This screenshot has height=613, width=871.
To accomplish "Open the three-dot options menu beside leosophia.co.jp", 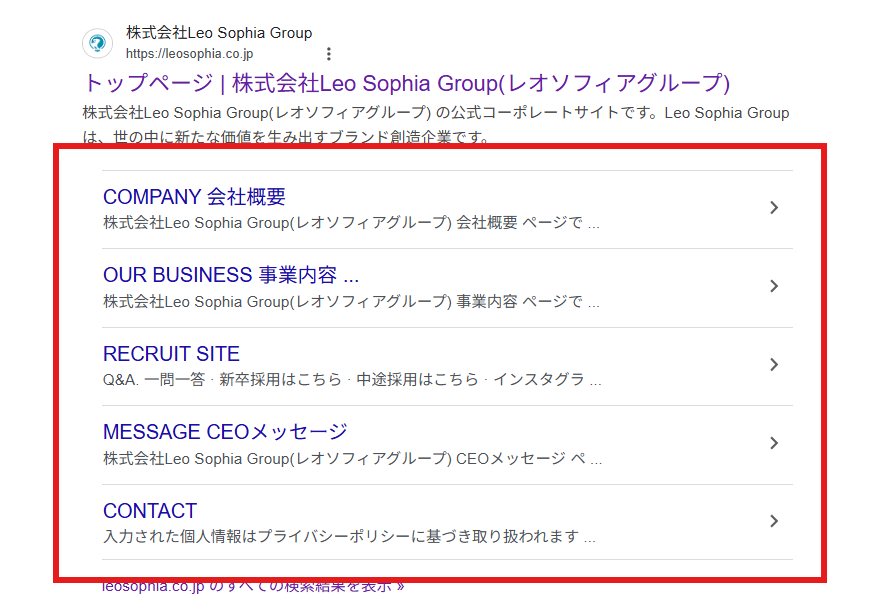I will coord(329,54).
